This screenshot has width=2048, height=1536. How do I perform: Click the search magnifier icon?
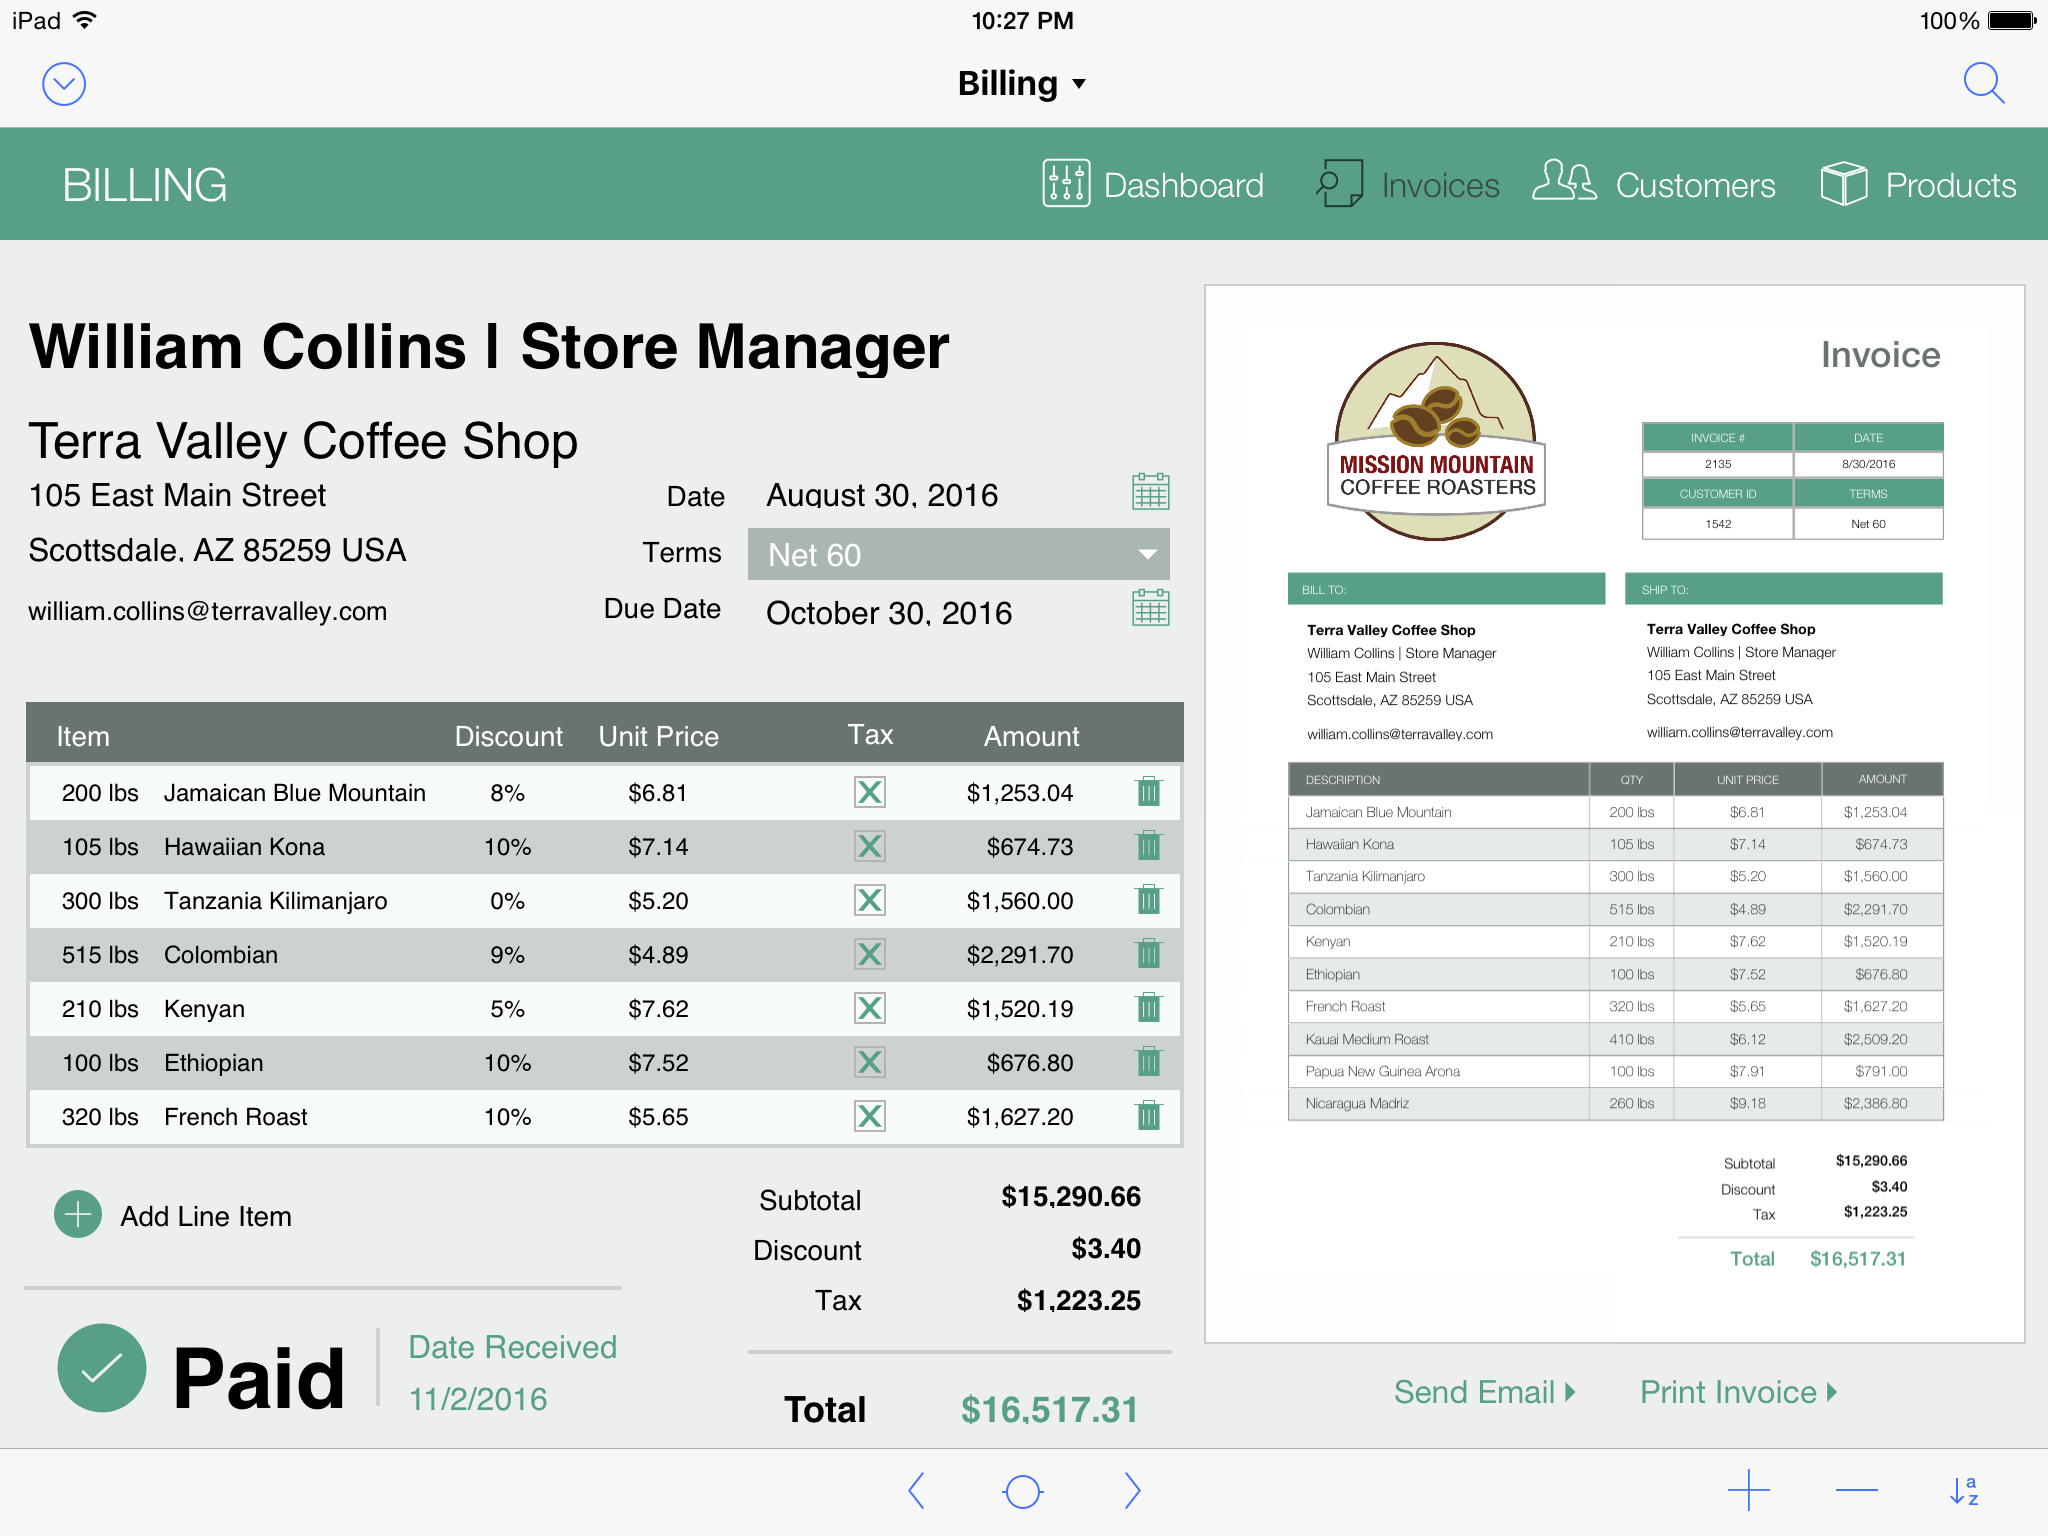[x=1983, y=84]
